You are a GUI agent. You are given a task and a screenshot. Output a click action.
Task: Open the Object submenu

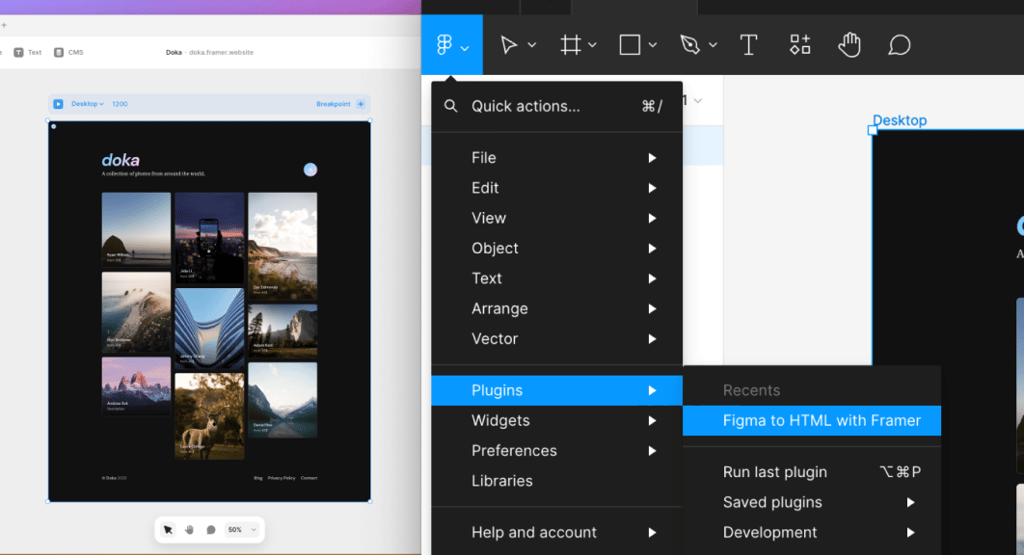point(557,248)
